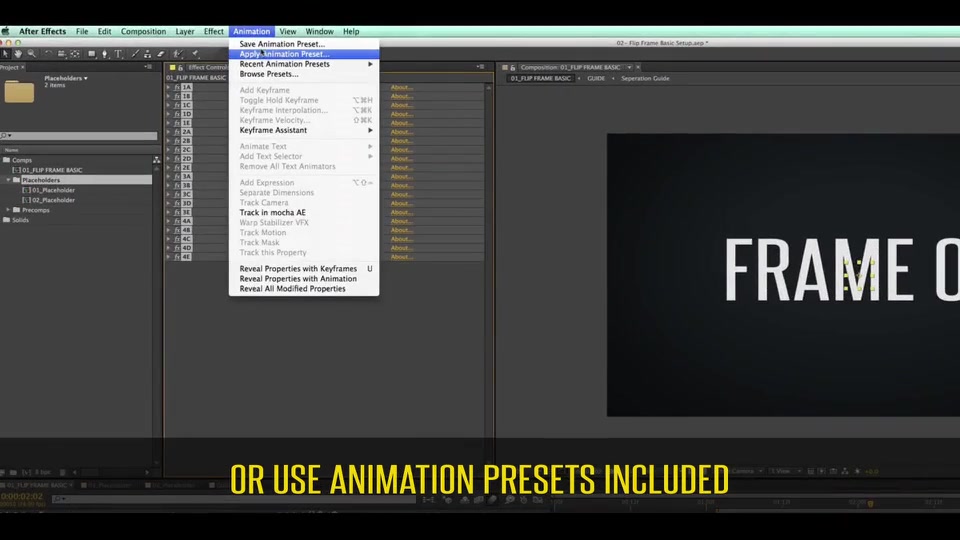Open the Composition menu
The image size is (960, 540).
[143, 31]
